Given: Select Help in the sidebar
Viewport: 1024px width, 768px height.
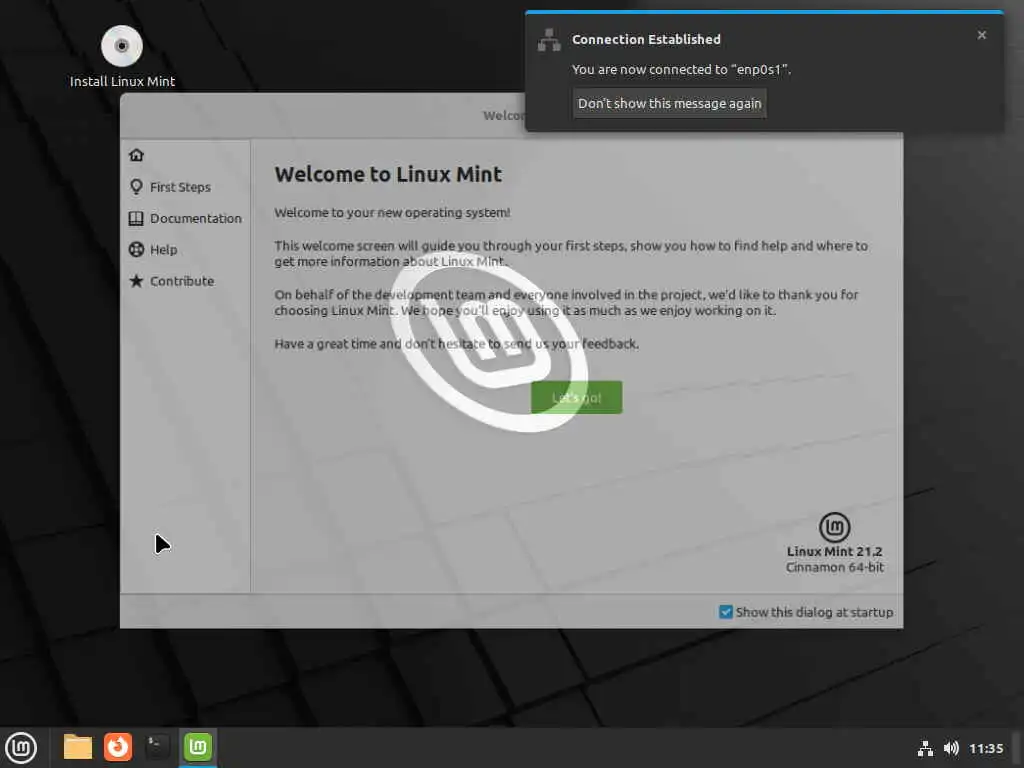Looking at the screenshot, I should pyautogui.click(x=153, y=249).
